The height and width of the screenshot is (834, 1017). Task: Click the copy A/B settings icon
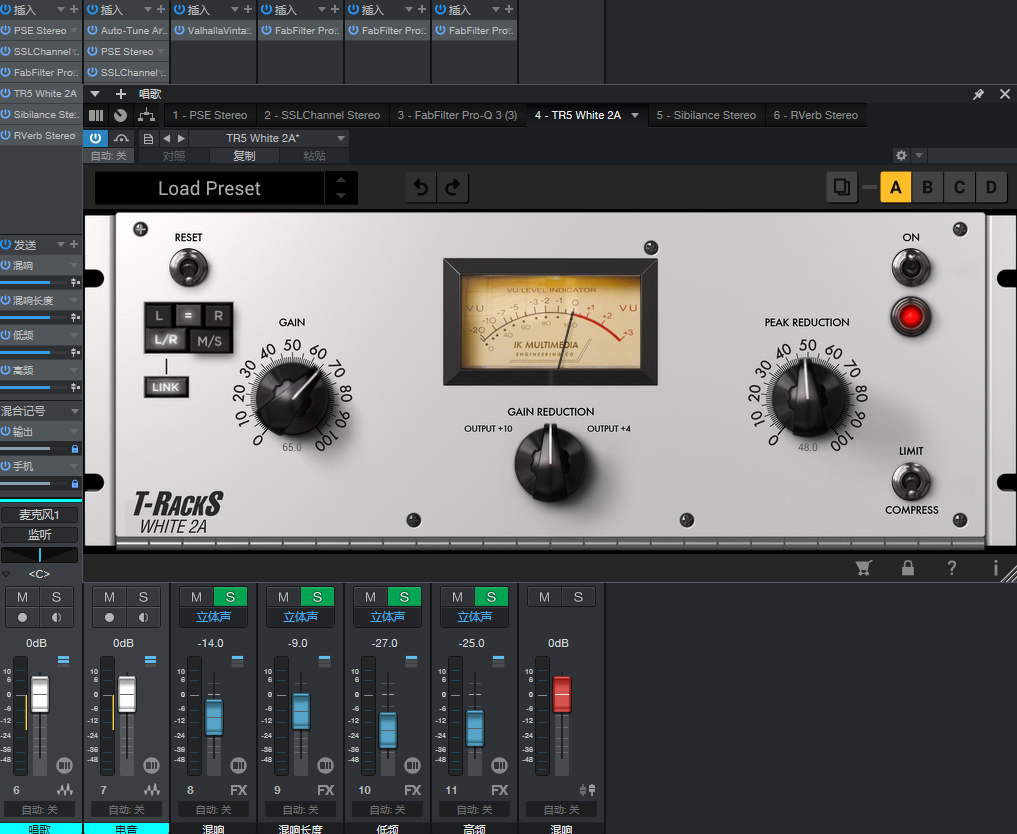(x=842, y=187)
